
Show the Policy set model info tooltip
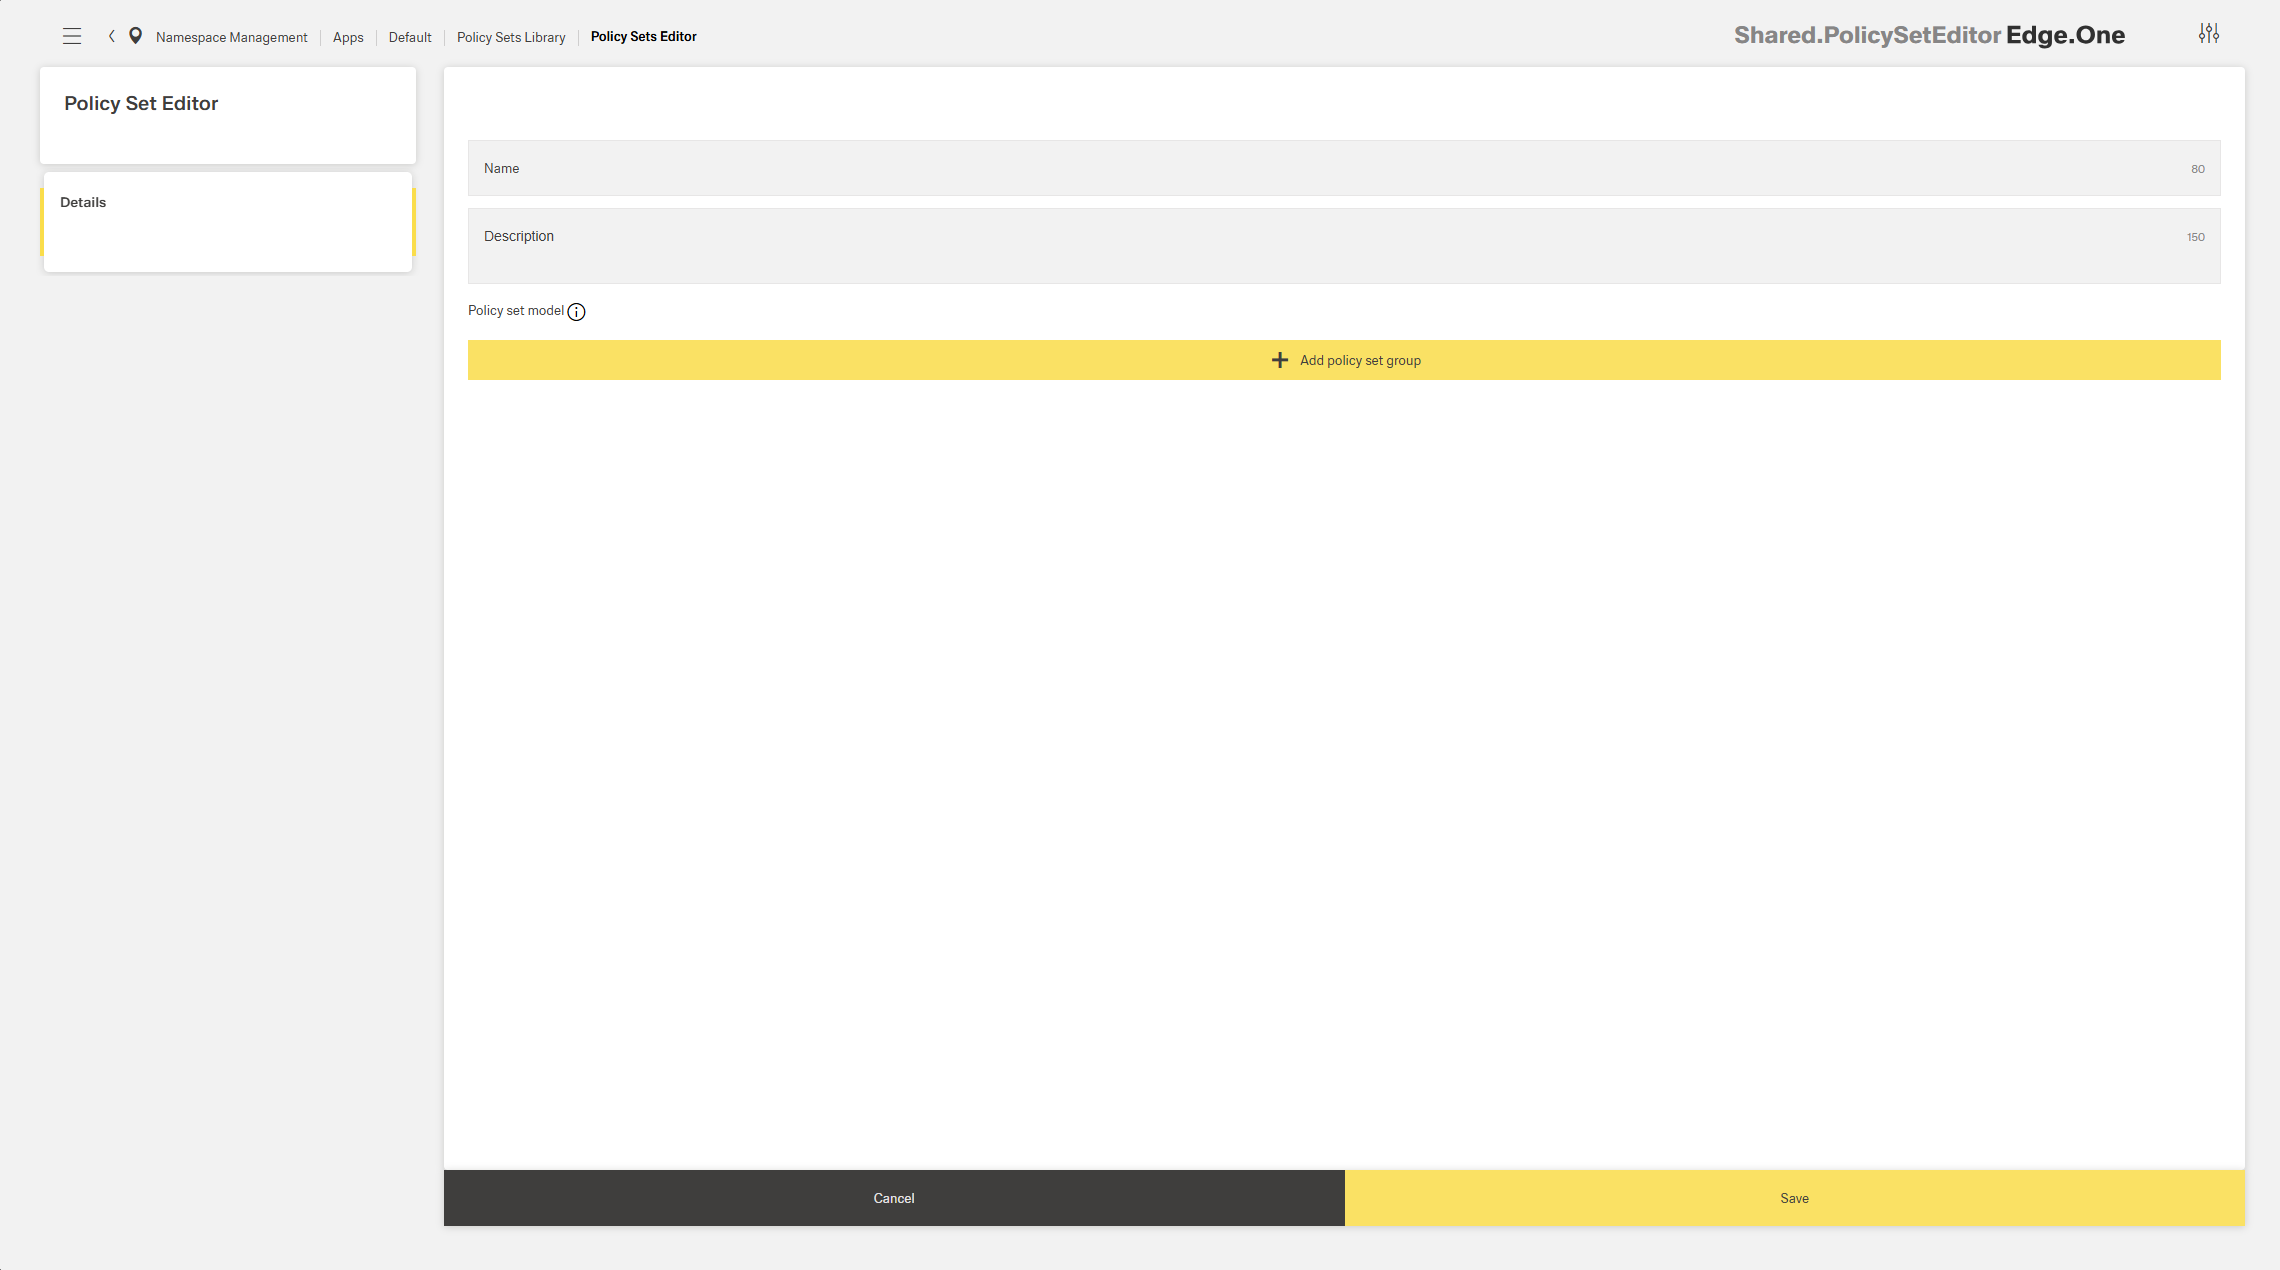pos(576,312)
